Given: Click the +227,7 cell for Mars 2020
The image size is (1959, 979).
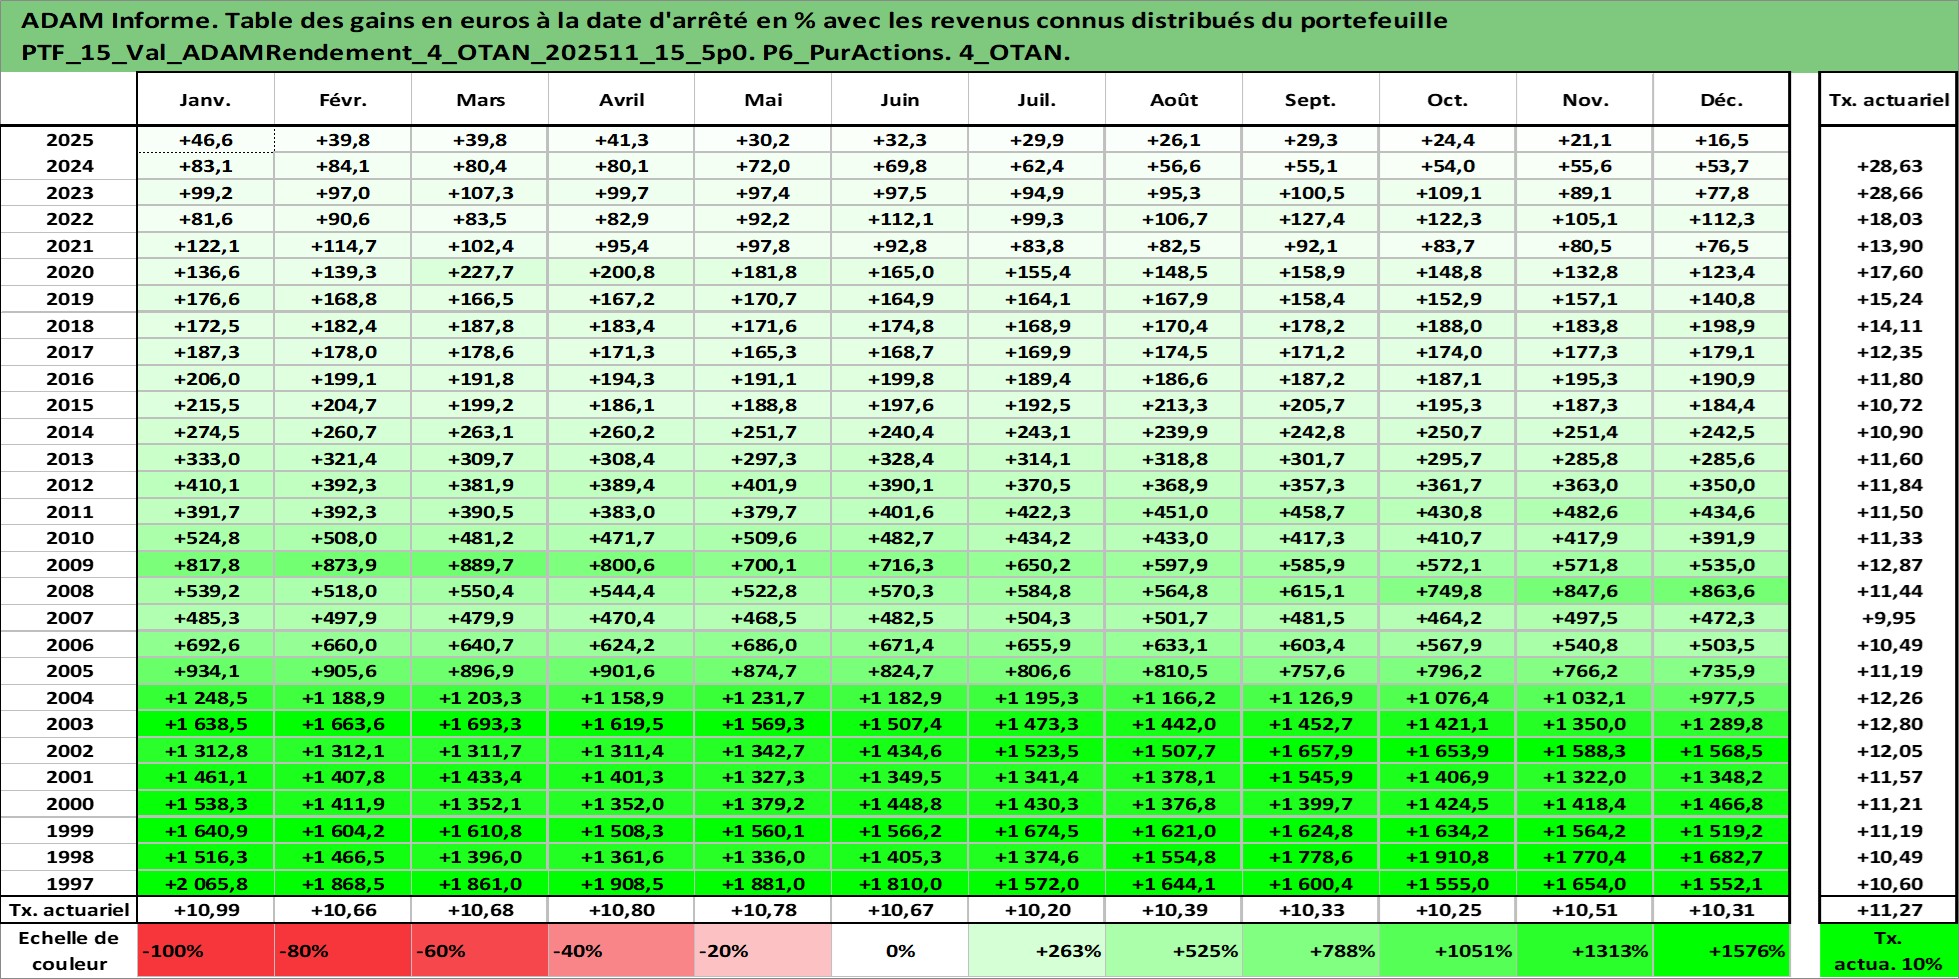Looking at the screenshot, I should (x=480, y=272).
